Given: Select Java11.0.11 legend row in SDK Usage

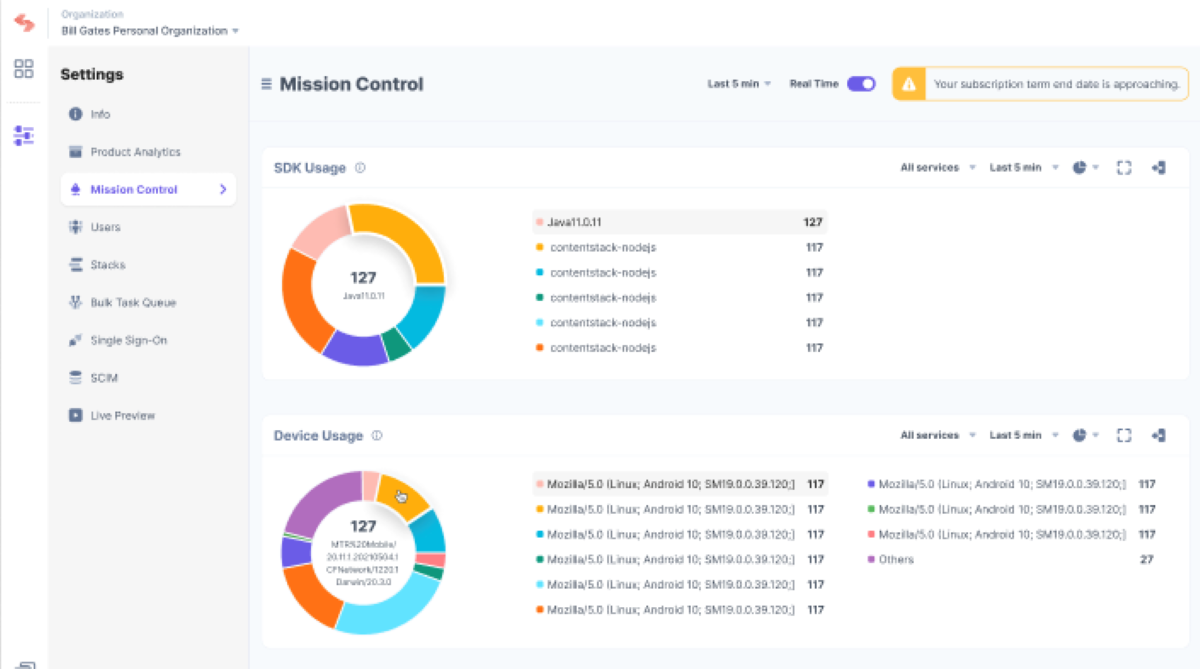Looking at the screenshot, I should pos(680,222).
